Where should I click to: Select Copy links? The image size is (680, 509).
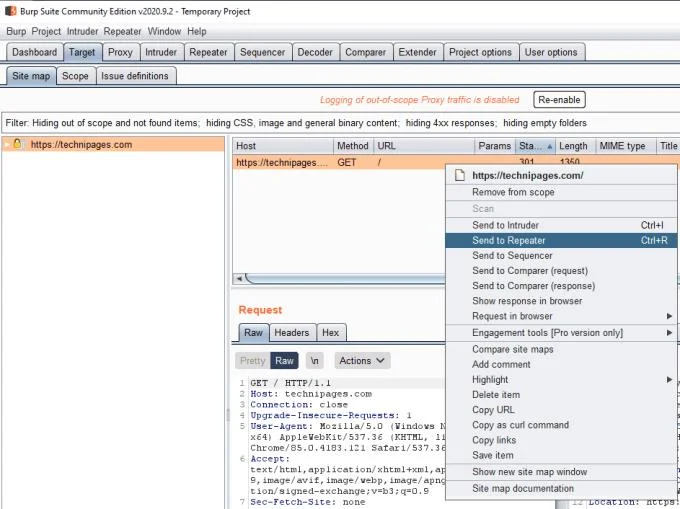pos(561,440)
